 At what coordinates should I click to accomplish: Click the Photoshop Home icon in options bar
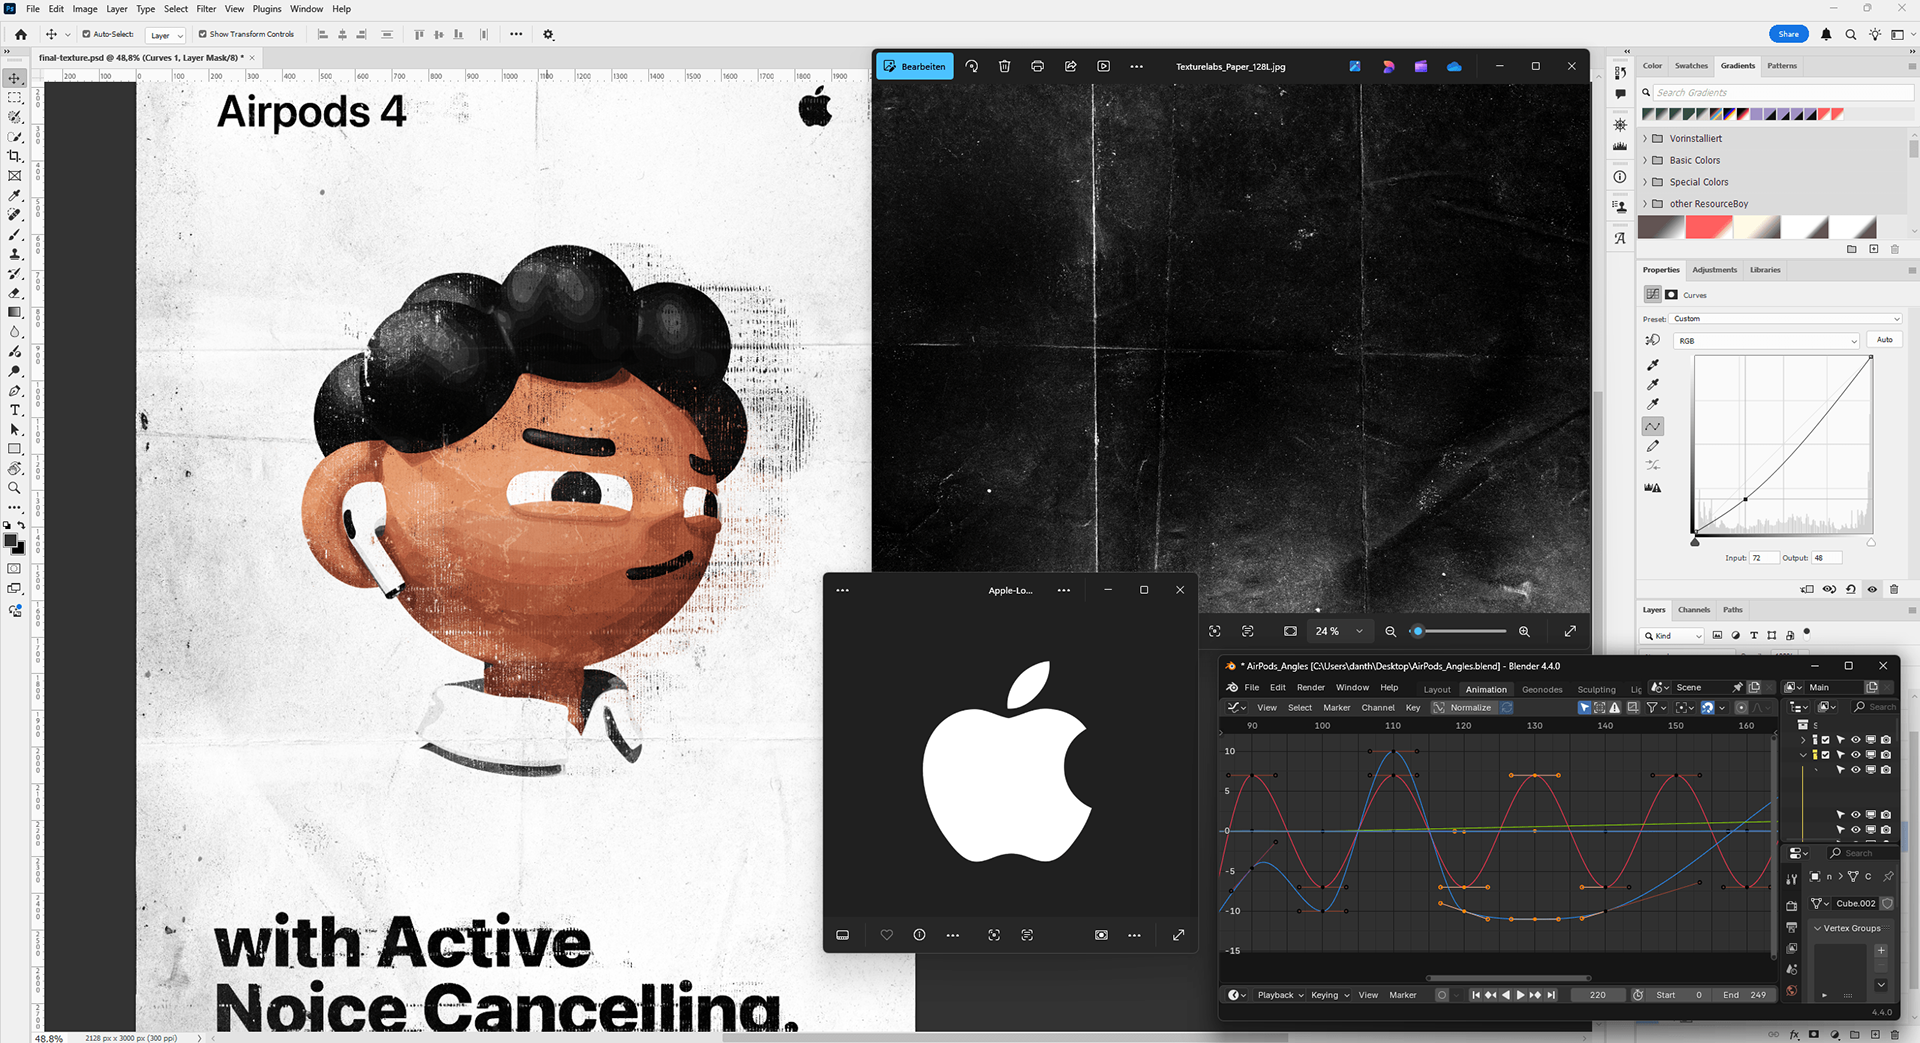(x=20, y=34)
